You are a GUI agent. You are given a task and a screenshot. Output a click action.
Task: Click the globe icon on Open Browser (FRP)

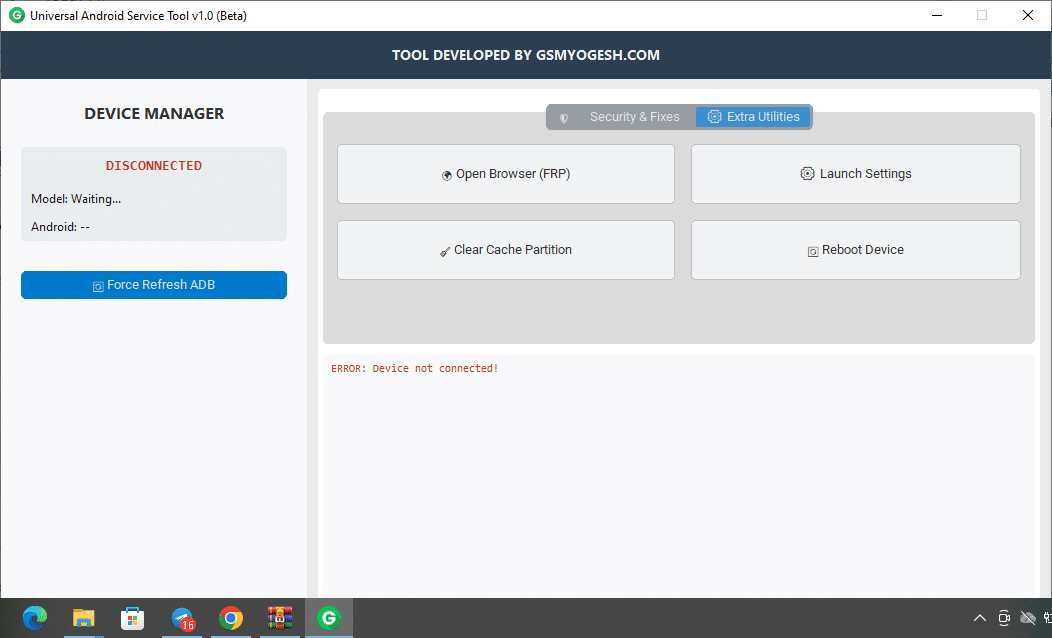pos(447,174)
